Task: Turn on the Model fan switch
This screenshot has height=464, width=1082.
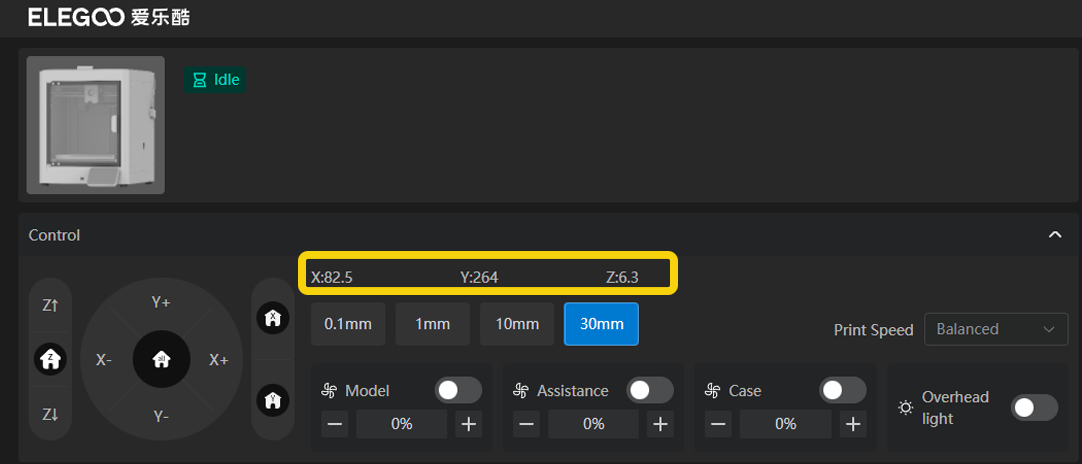Action: [x=458, y=390]
